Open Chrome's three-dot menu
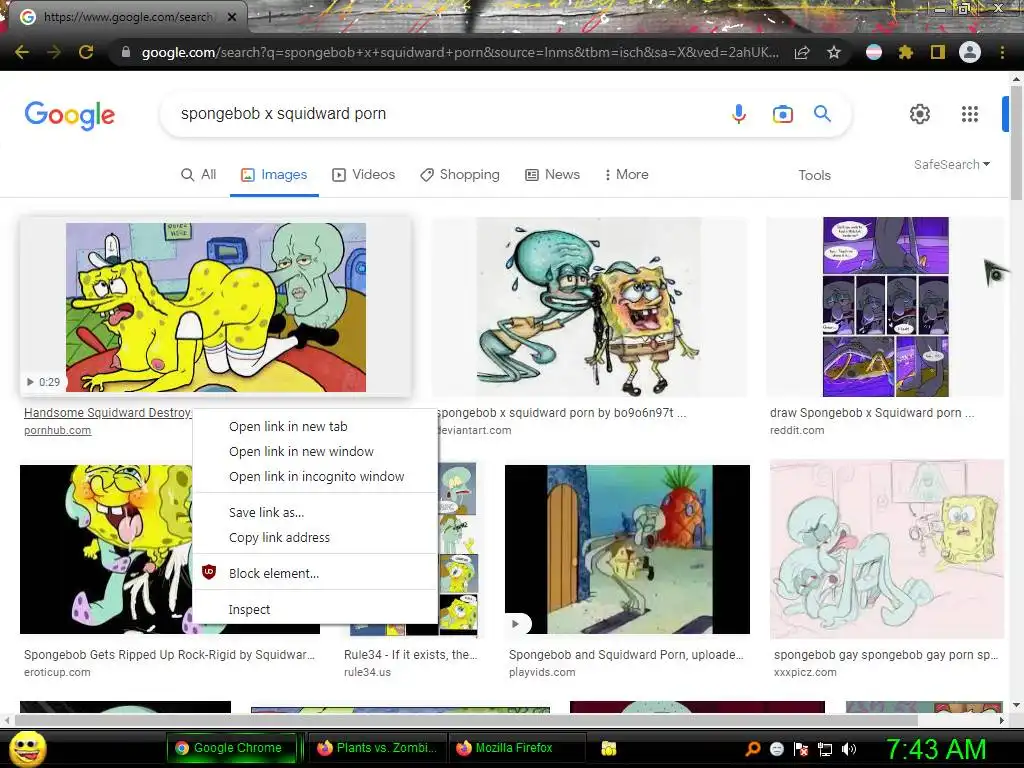1024x768 pixels. pos(1002,52)
